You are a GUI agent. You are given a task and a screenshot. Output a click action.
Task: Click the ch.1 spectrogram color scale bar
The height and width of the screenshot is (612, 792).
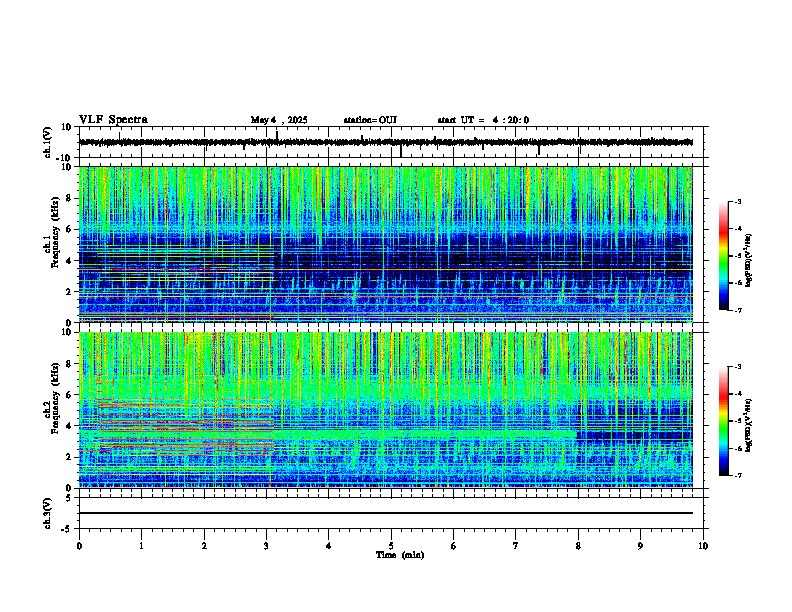coord(724,256)
